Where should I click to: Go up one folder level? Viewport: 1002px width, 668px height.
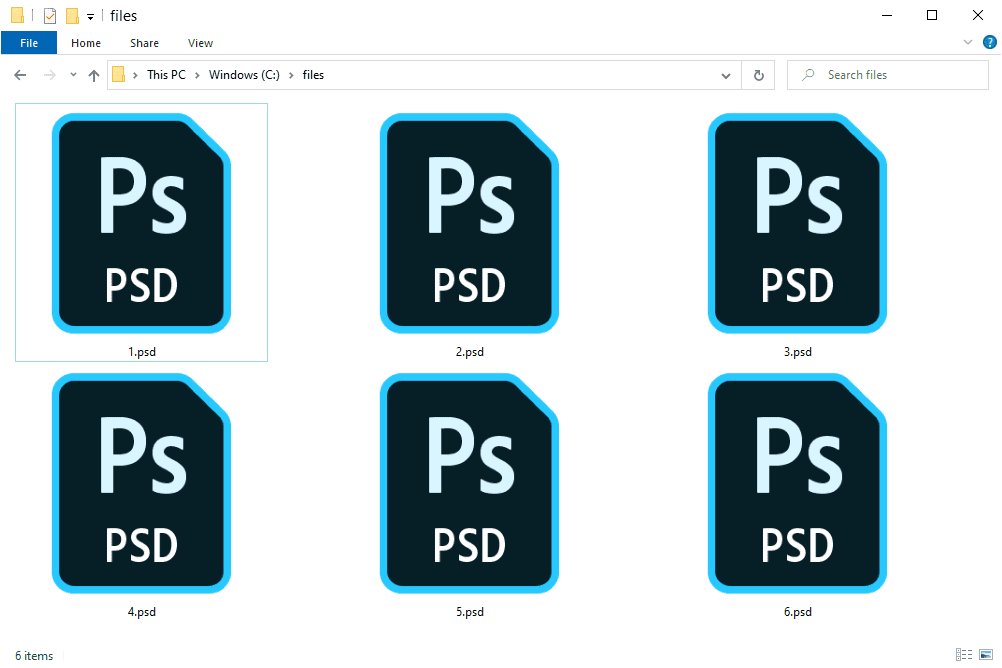pyautogui.click(x=94, y=75)
